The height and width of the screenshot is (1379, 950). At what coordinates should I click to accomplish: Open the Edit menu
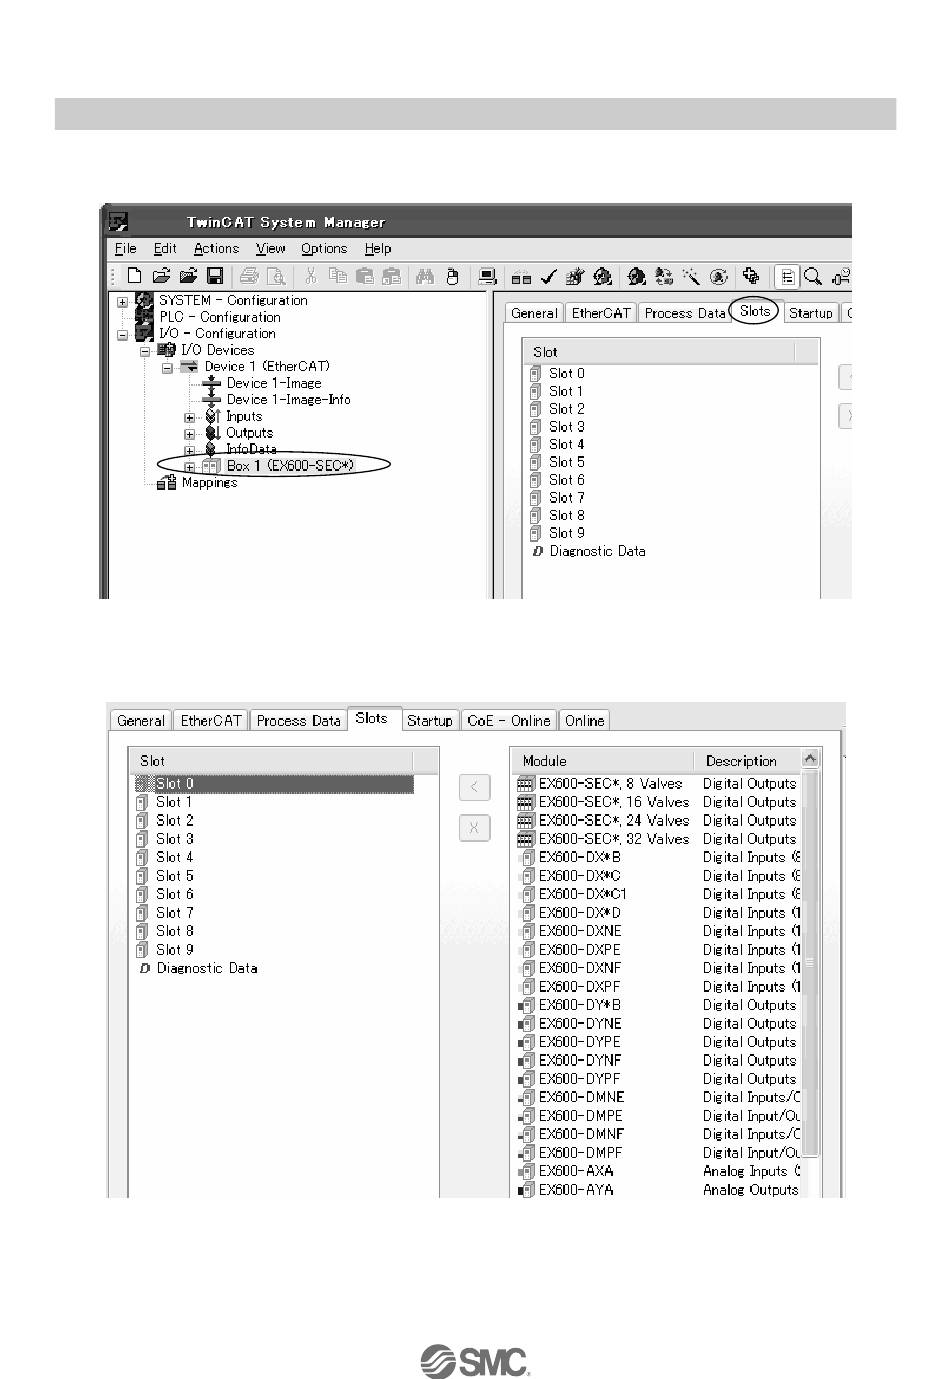click(x=165, y=249)
